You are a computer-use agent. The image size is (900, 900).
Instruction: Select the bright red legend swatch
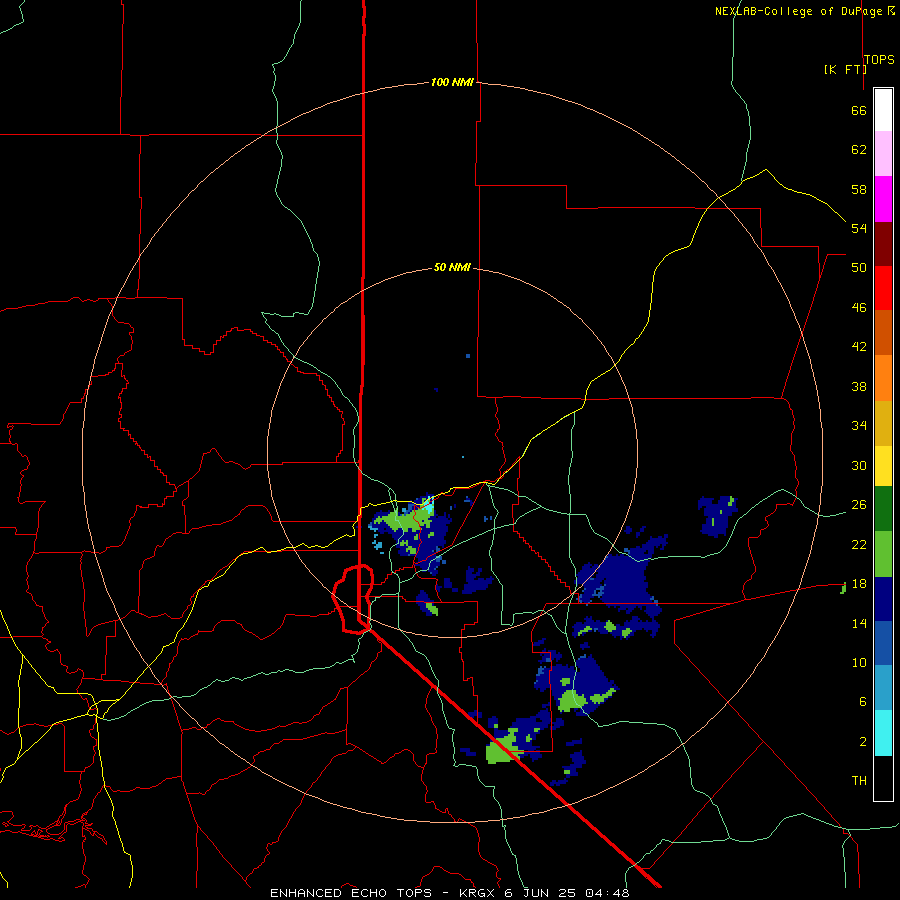point(883,288)
